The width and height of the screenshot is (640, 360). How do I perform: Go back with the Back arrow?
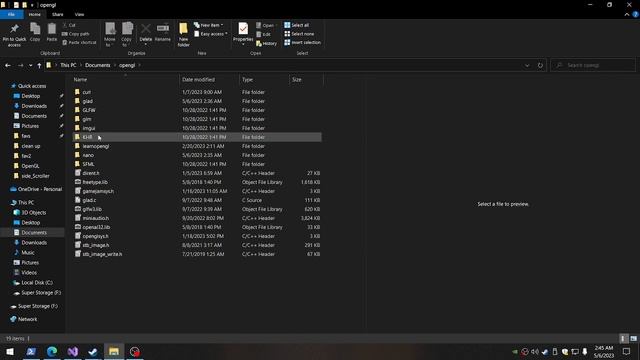[8, 65]
